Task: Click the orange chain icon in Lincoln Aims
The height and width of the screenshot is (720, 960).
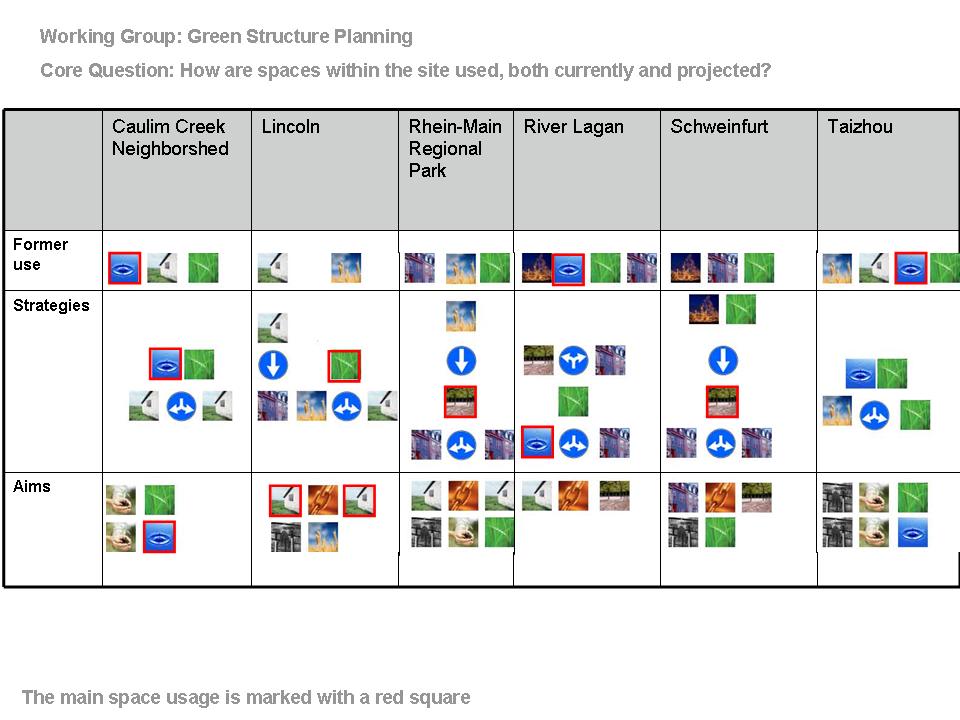Action: pos(323,500)
